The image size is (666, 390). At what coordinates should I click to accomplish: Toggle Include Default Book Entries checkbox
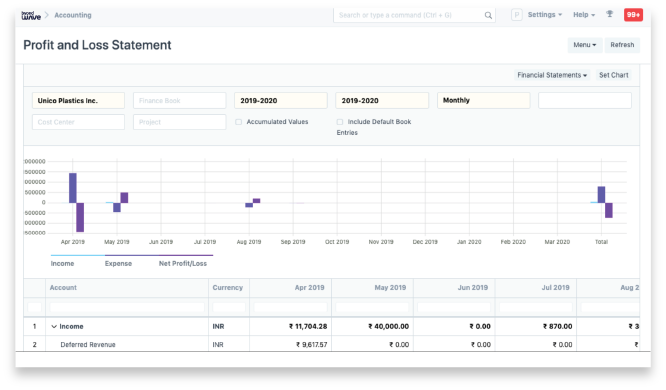coord(340,122)
